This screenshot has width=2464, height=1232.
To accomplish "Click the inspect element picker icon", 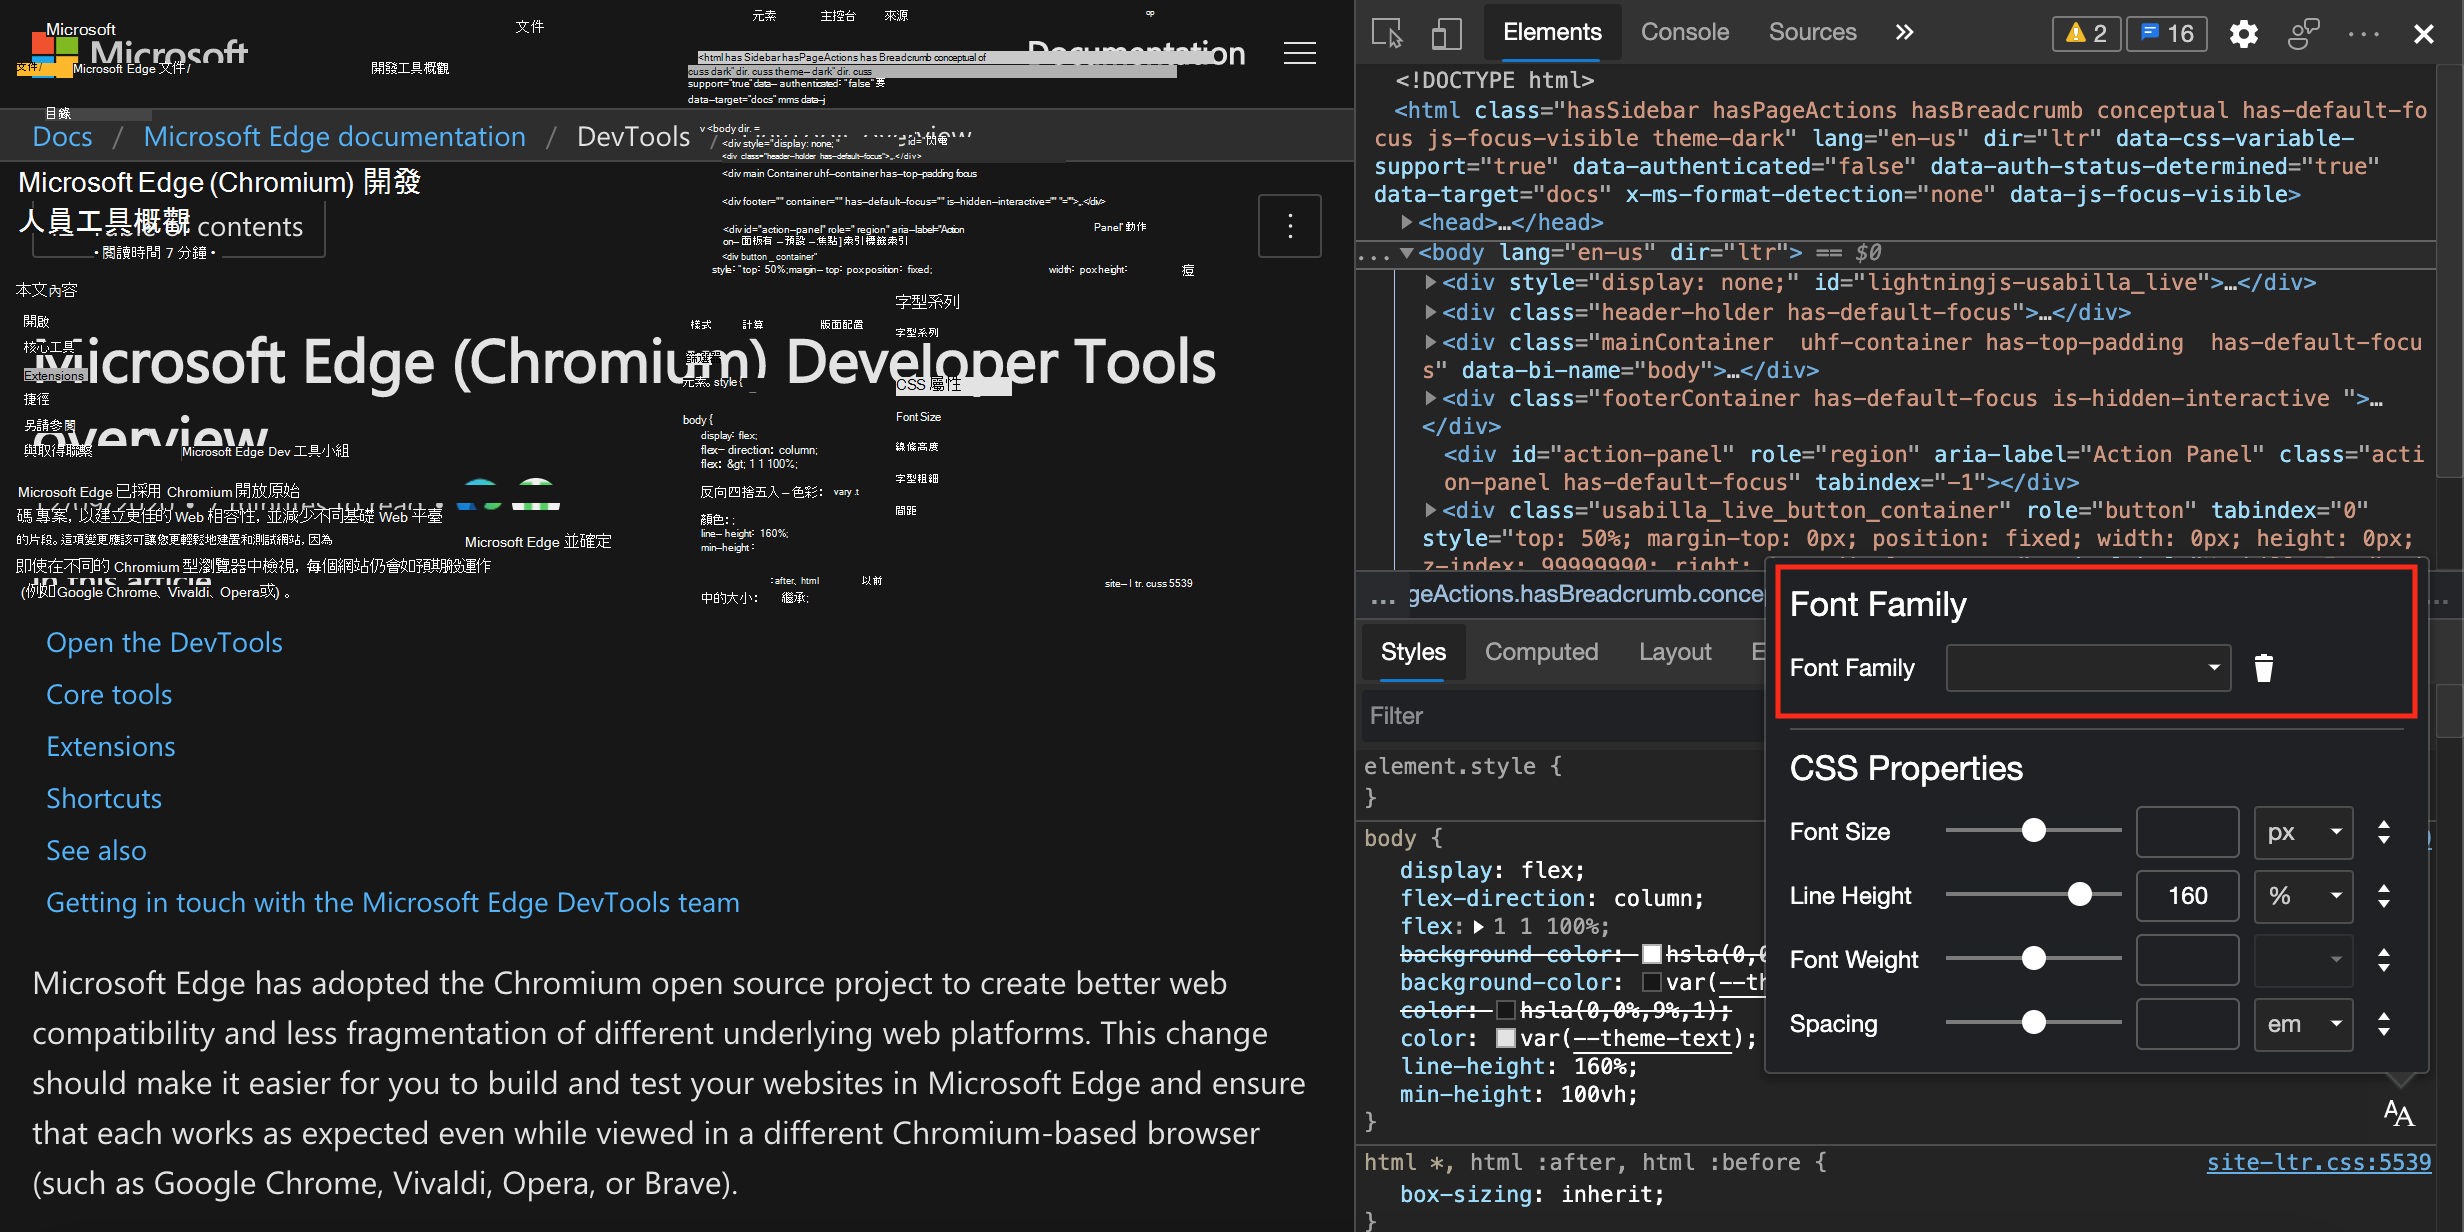I will [1387, 33].
